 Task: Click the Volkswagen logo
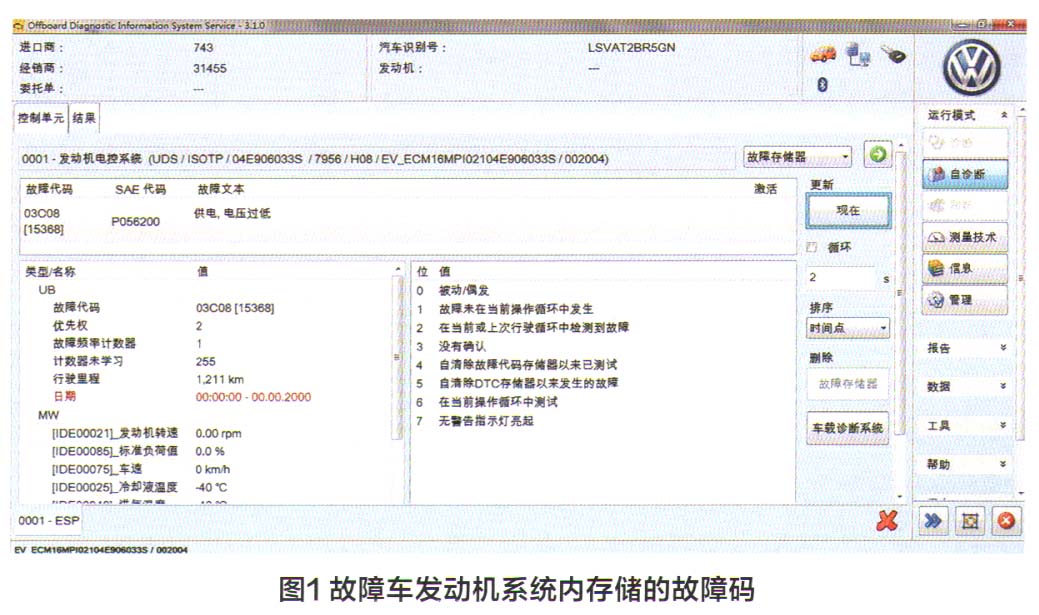971,67
